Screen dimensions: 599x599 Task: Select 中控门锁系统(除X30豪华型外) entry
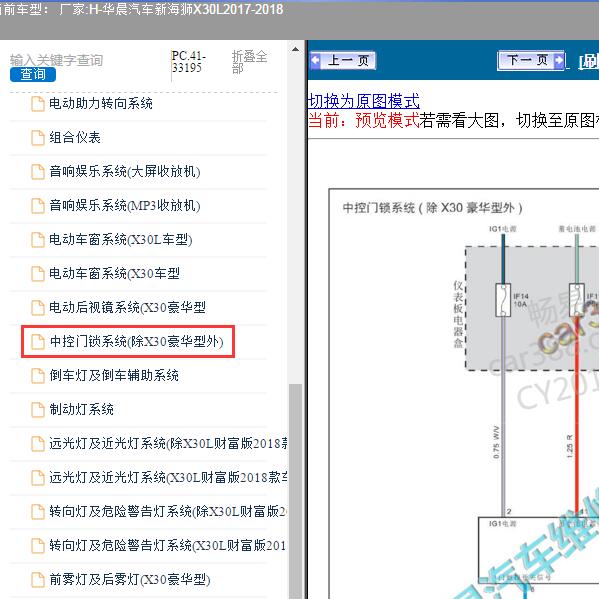point(136,342)
